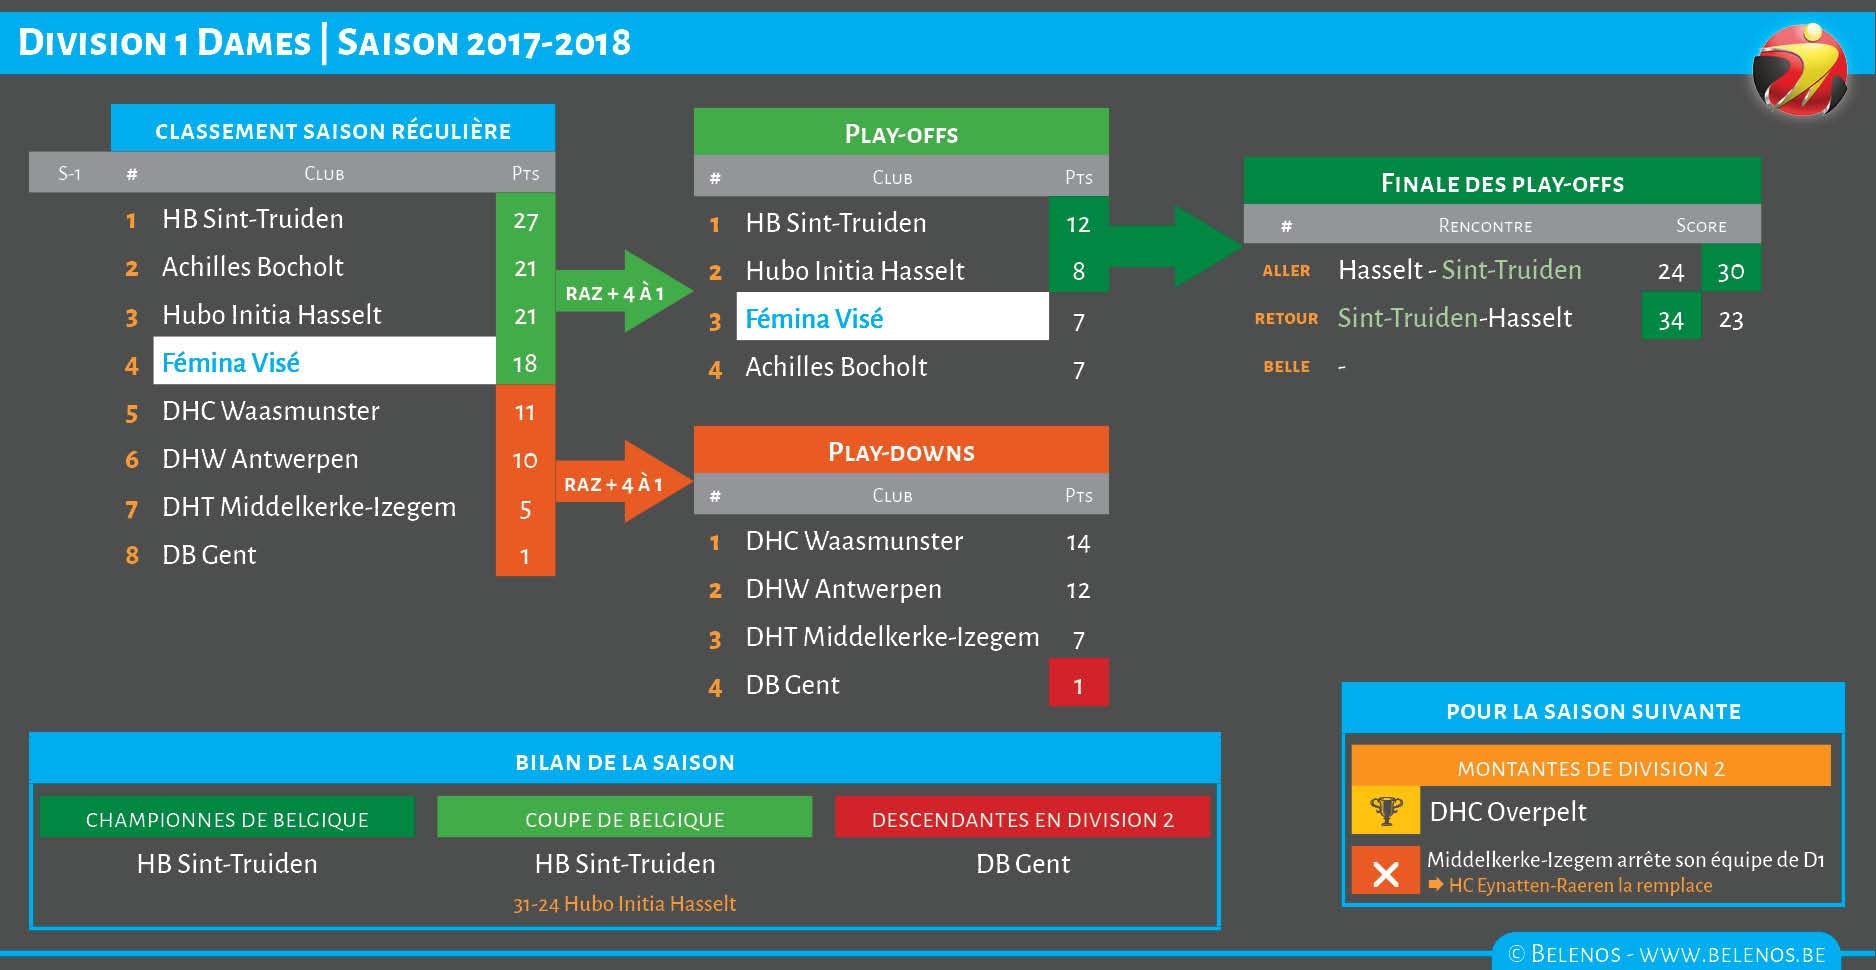
Task: Click DHC Overpelt promoted team entry
Action: click(1507, 811)
